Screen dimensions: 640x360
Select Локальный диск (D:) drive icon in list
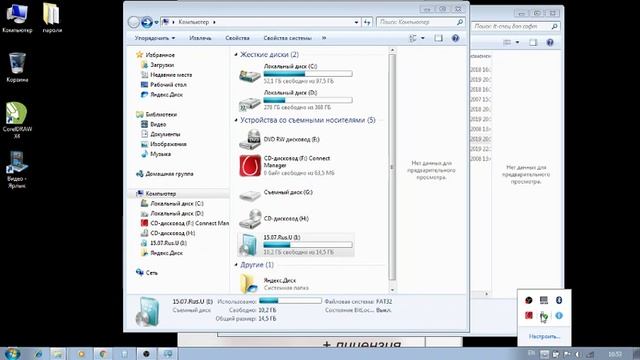250,103
